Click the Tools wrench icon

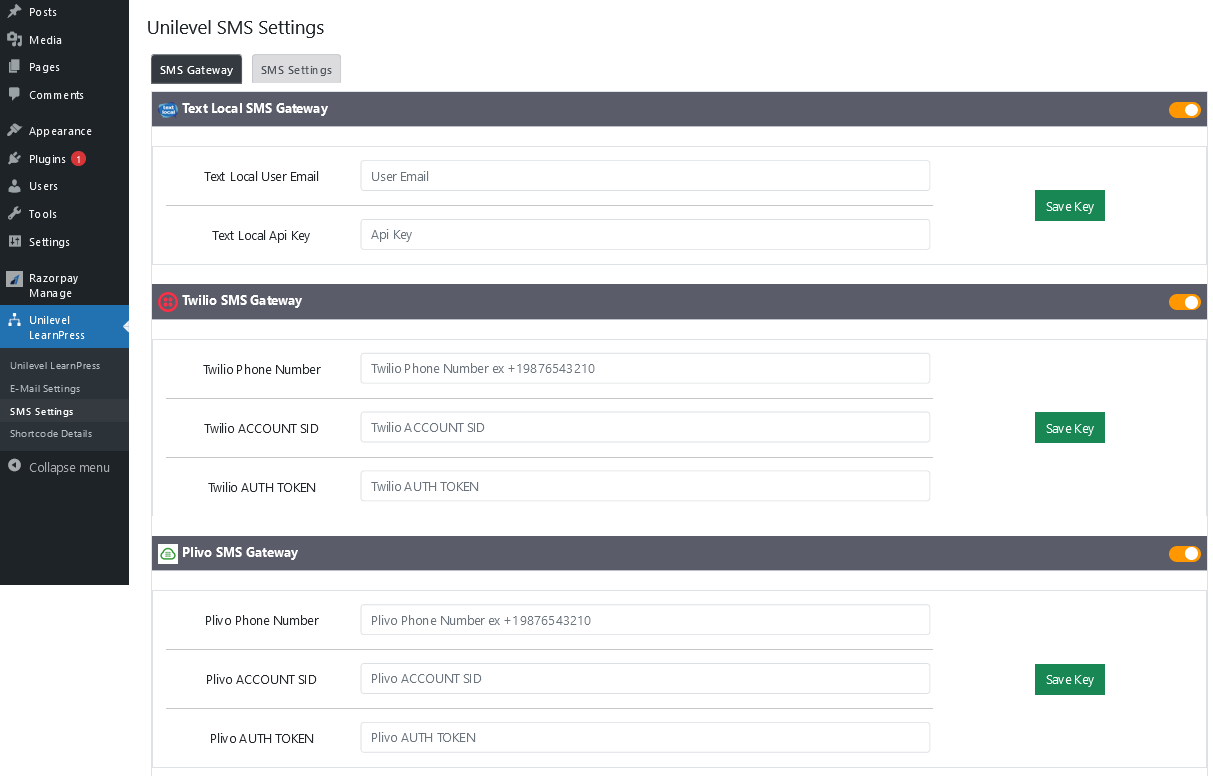[x=14, y=214]
